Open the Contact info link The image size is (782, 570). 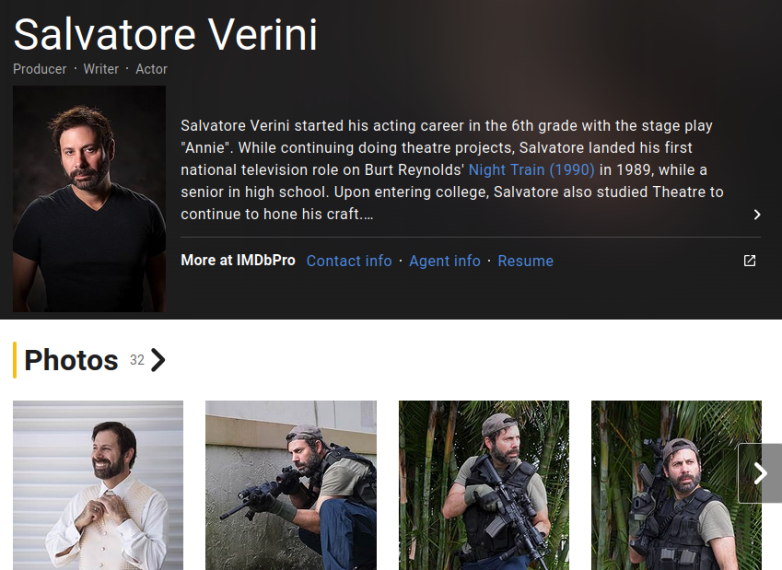click(349, 261)
